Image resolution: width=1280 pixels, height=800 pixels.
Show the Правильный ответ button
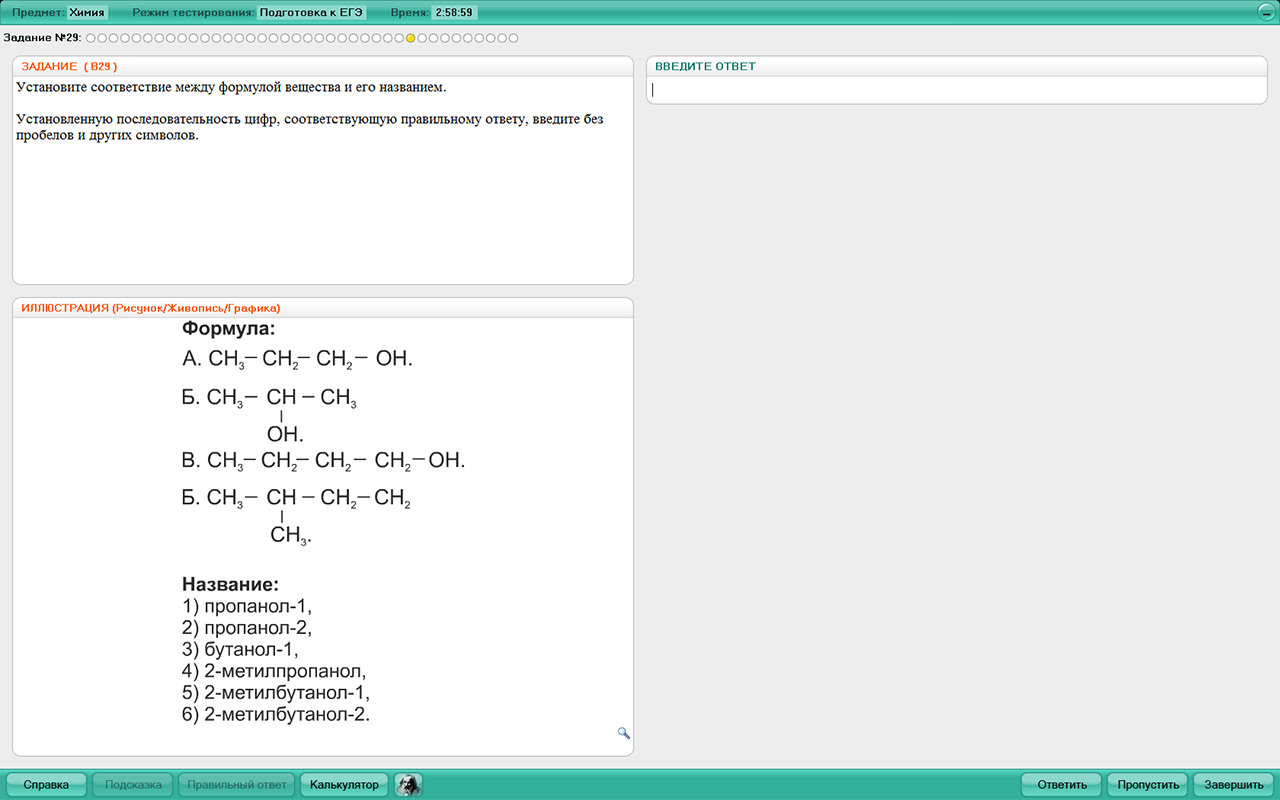pos(237,785)
